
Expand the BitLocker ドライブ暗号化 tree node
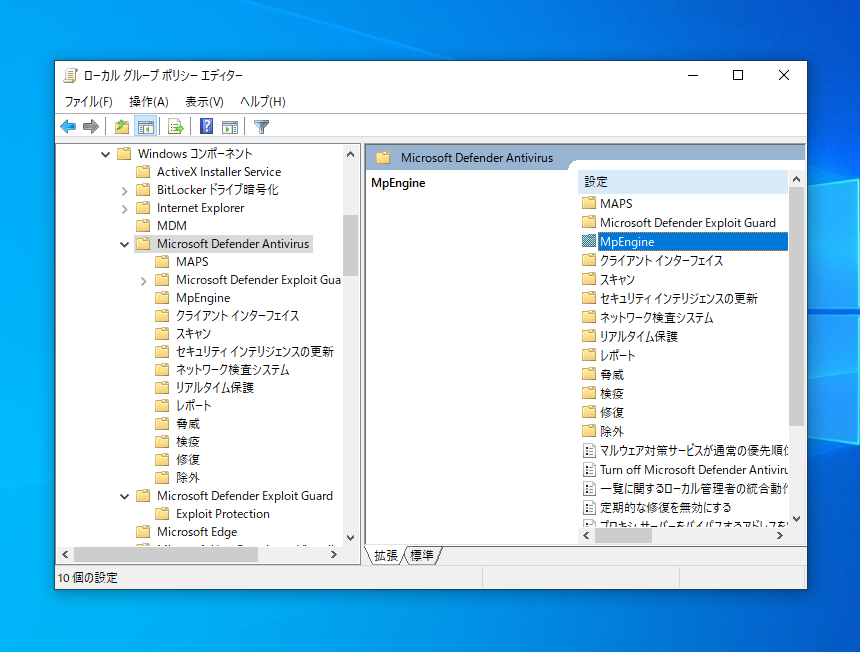click(125, 190)
